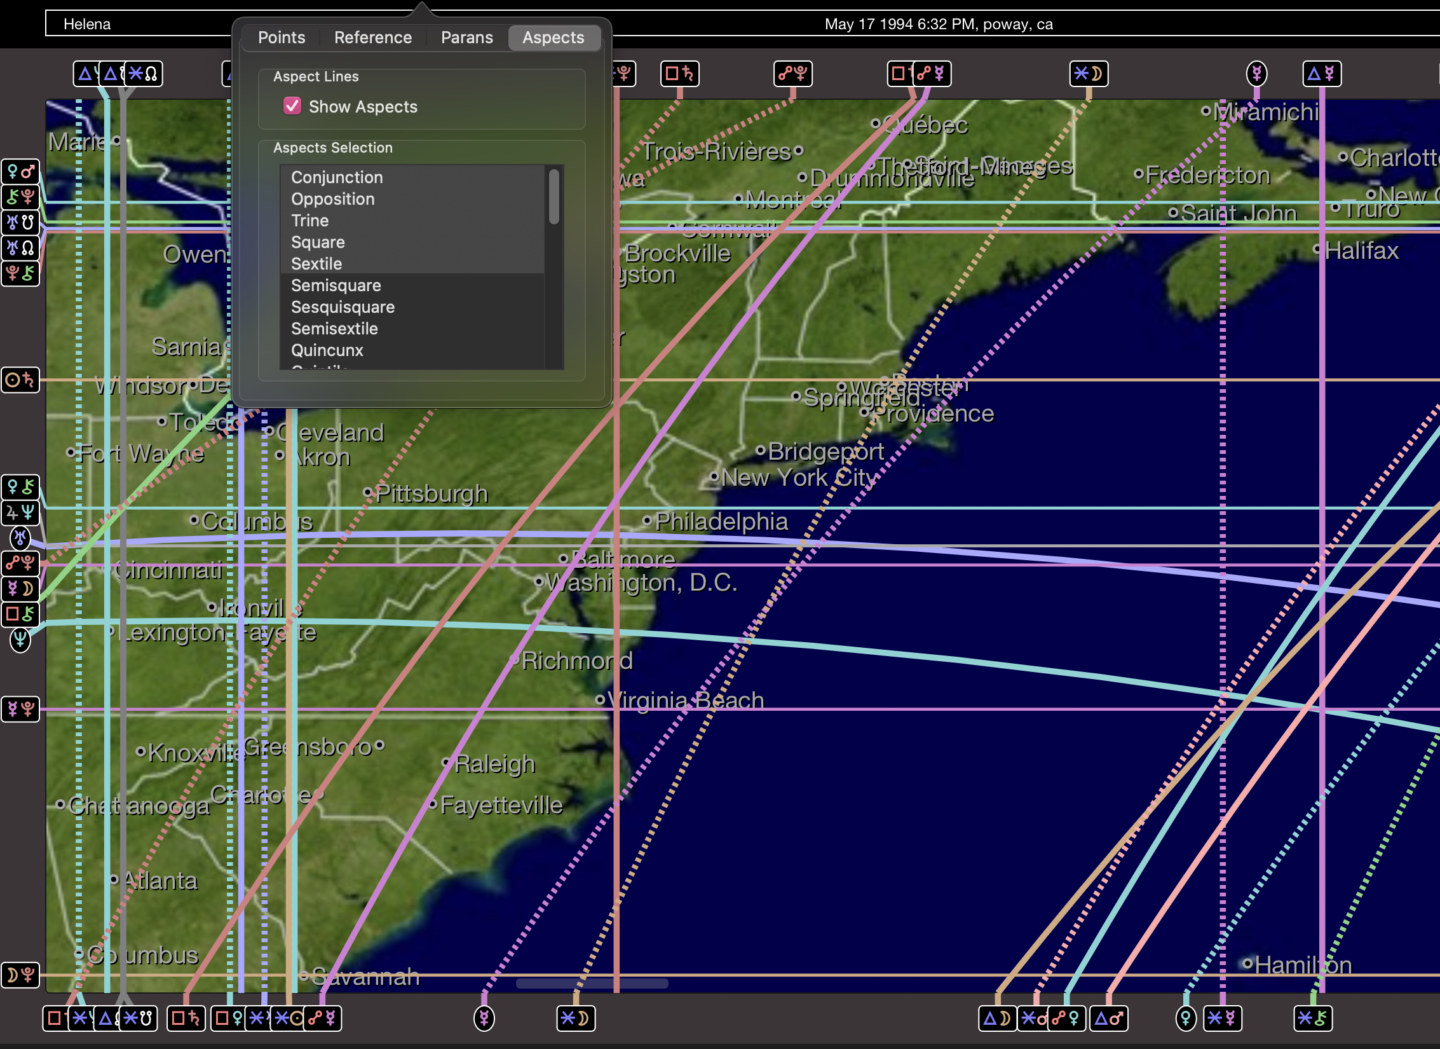Screen dimensions: 1440x1049
Task: Choose Semisquare in the aspects list
Action: [x=412, y=286]
